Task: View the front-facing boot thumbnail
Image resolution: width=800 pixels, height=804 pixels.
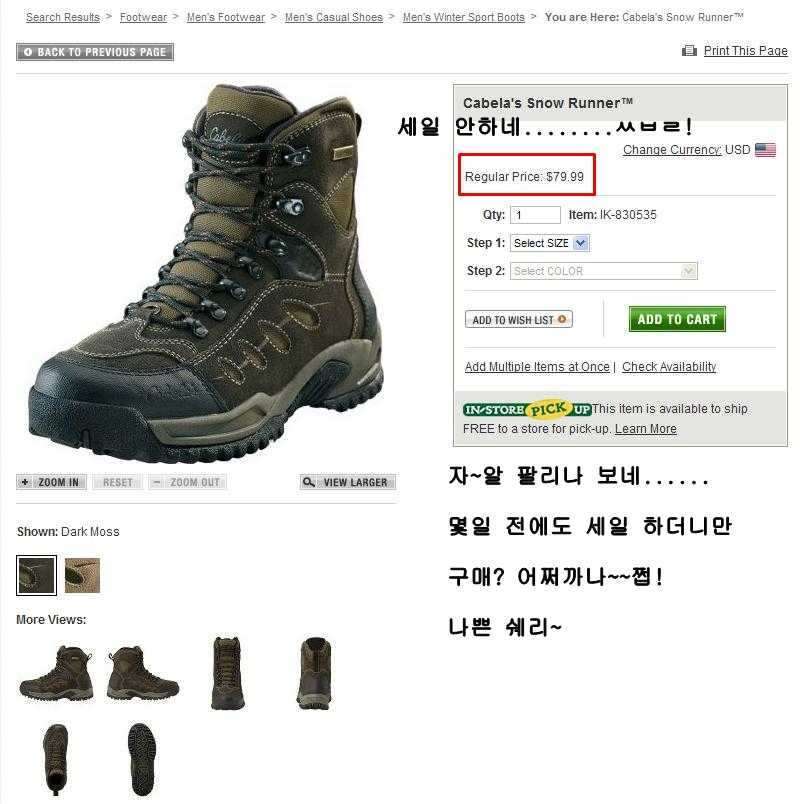Action: [228, 673]
